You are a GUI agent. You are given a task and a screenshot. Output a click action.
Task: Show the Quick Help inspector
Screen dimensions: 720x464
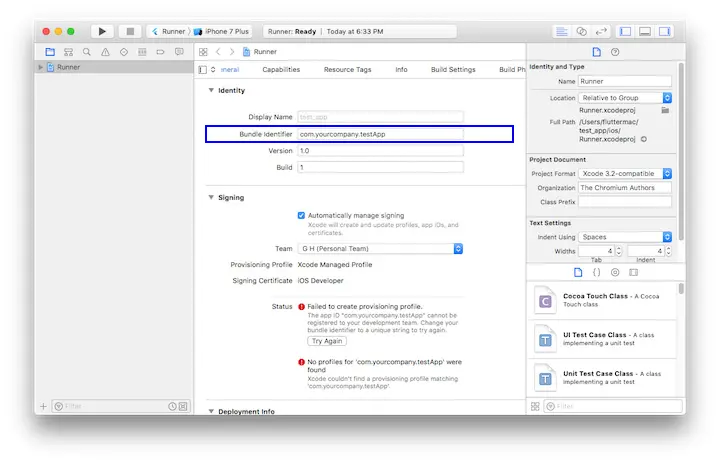tap(615, 52)
